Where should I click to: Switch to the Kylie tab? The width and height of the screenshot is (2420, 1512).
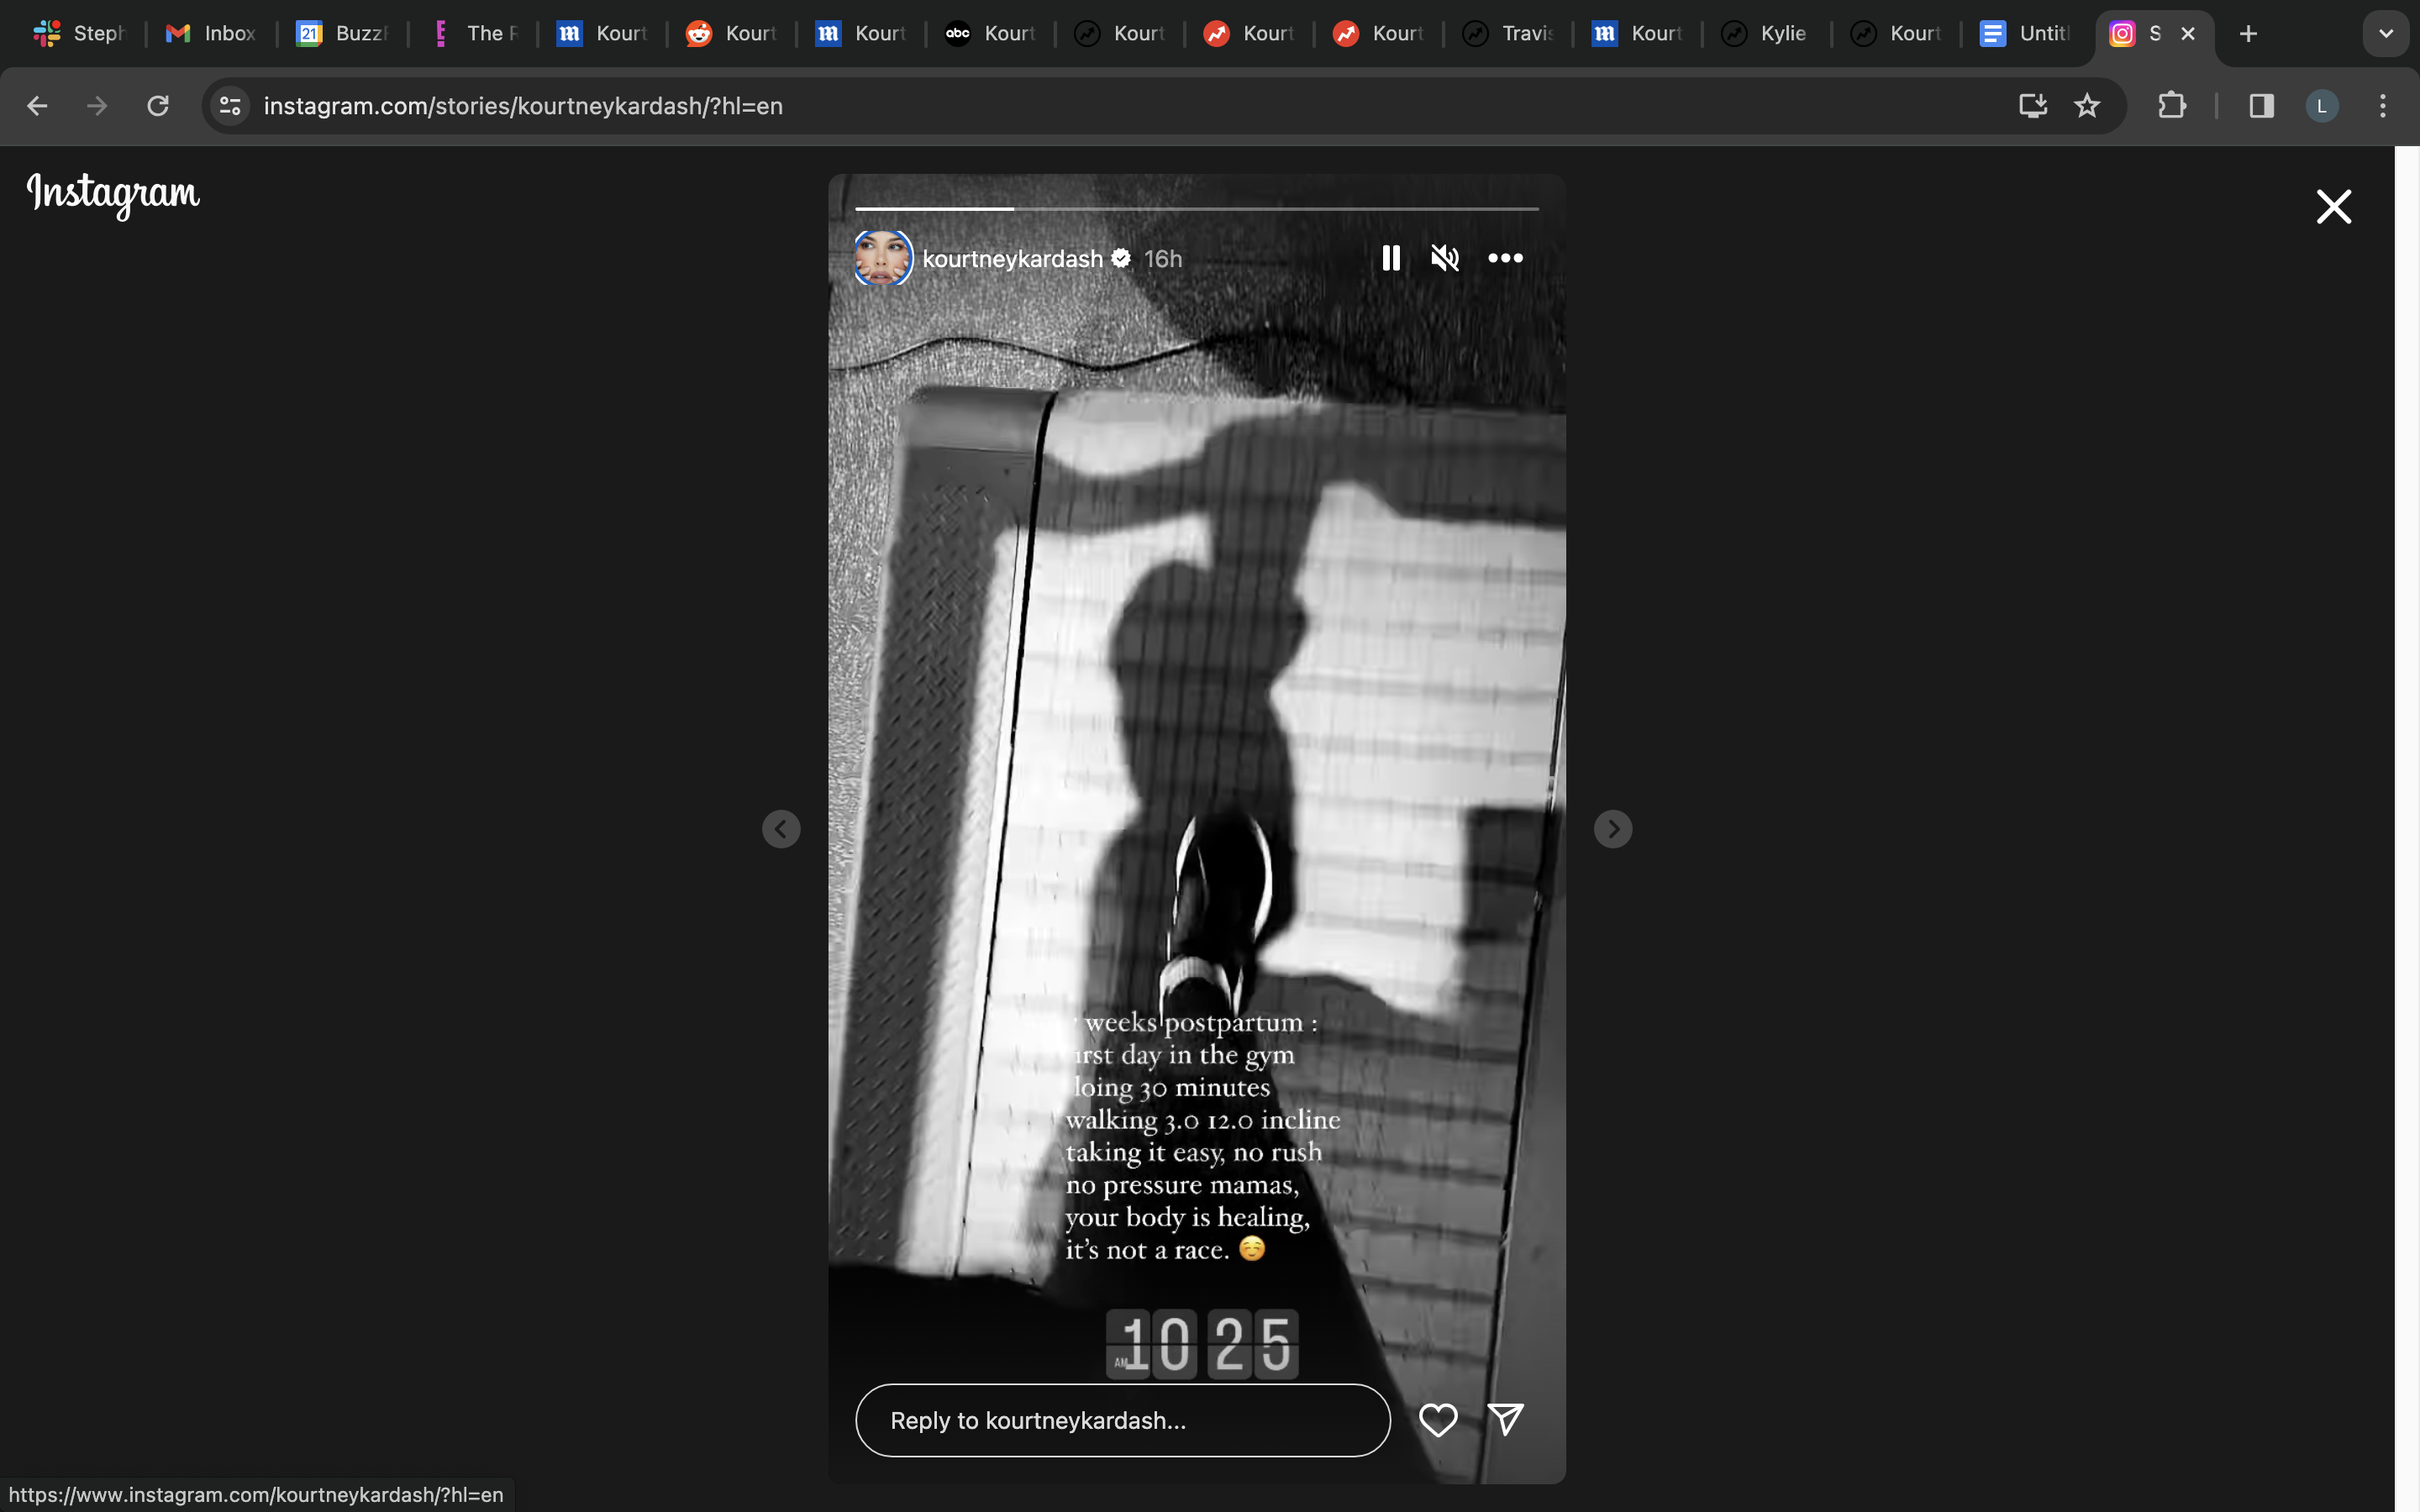click(x=1768, y=34)
